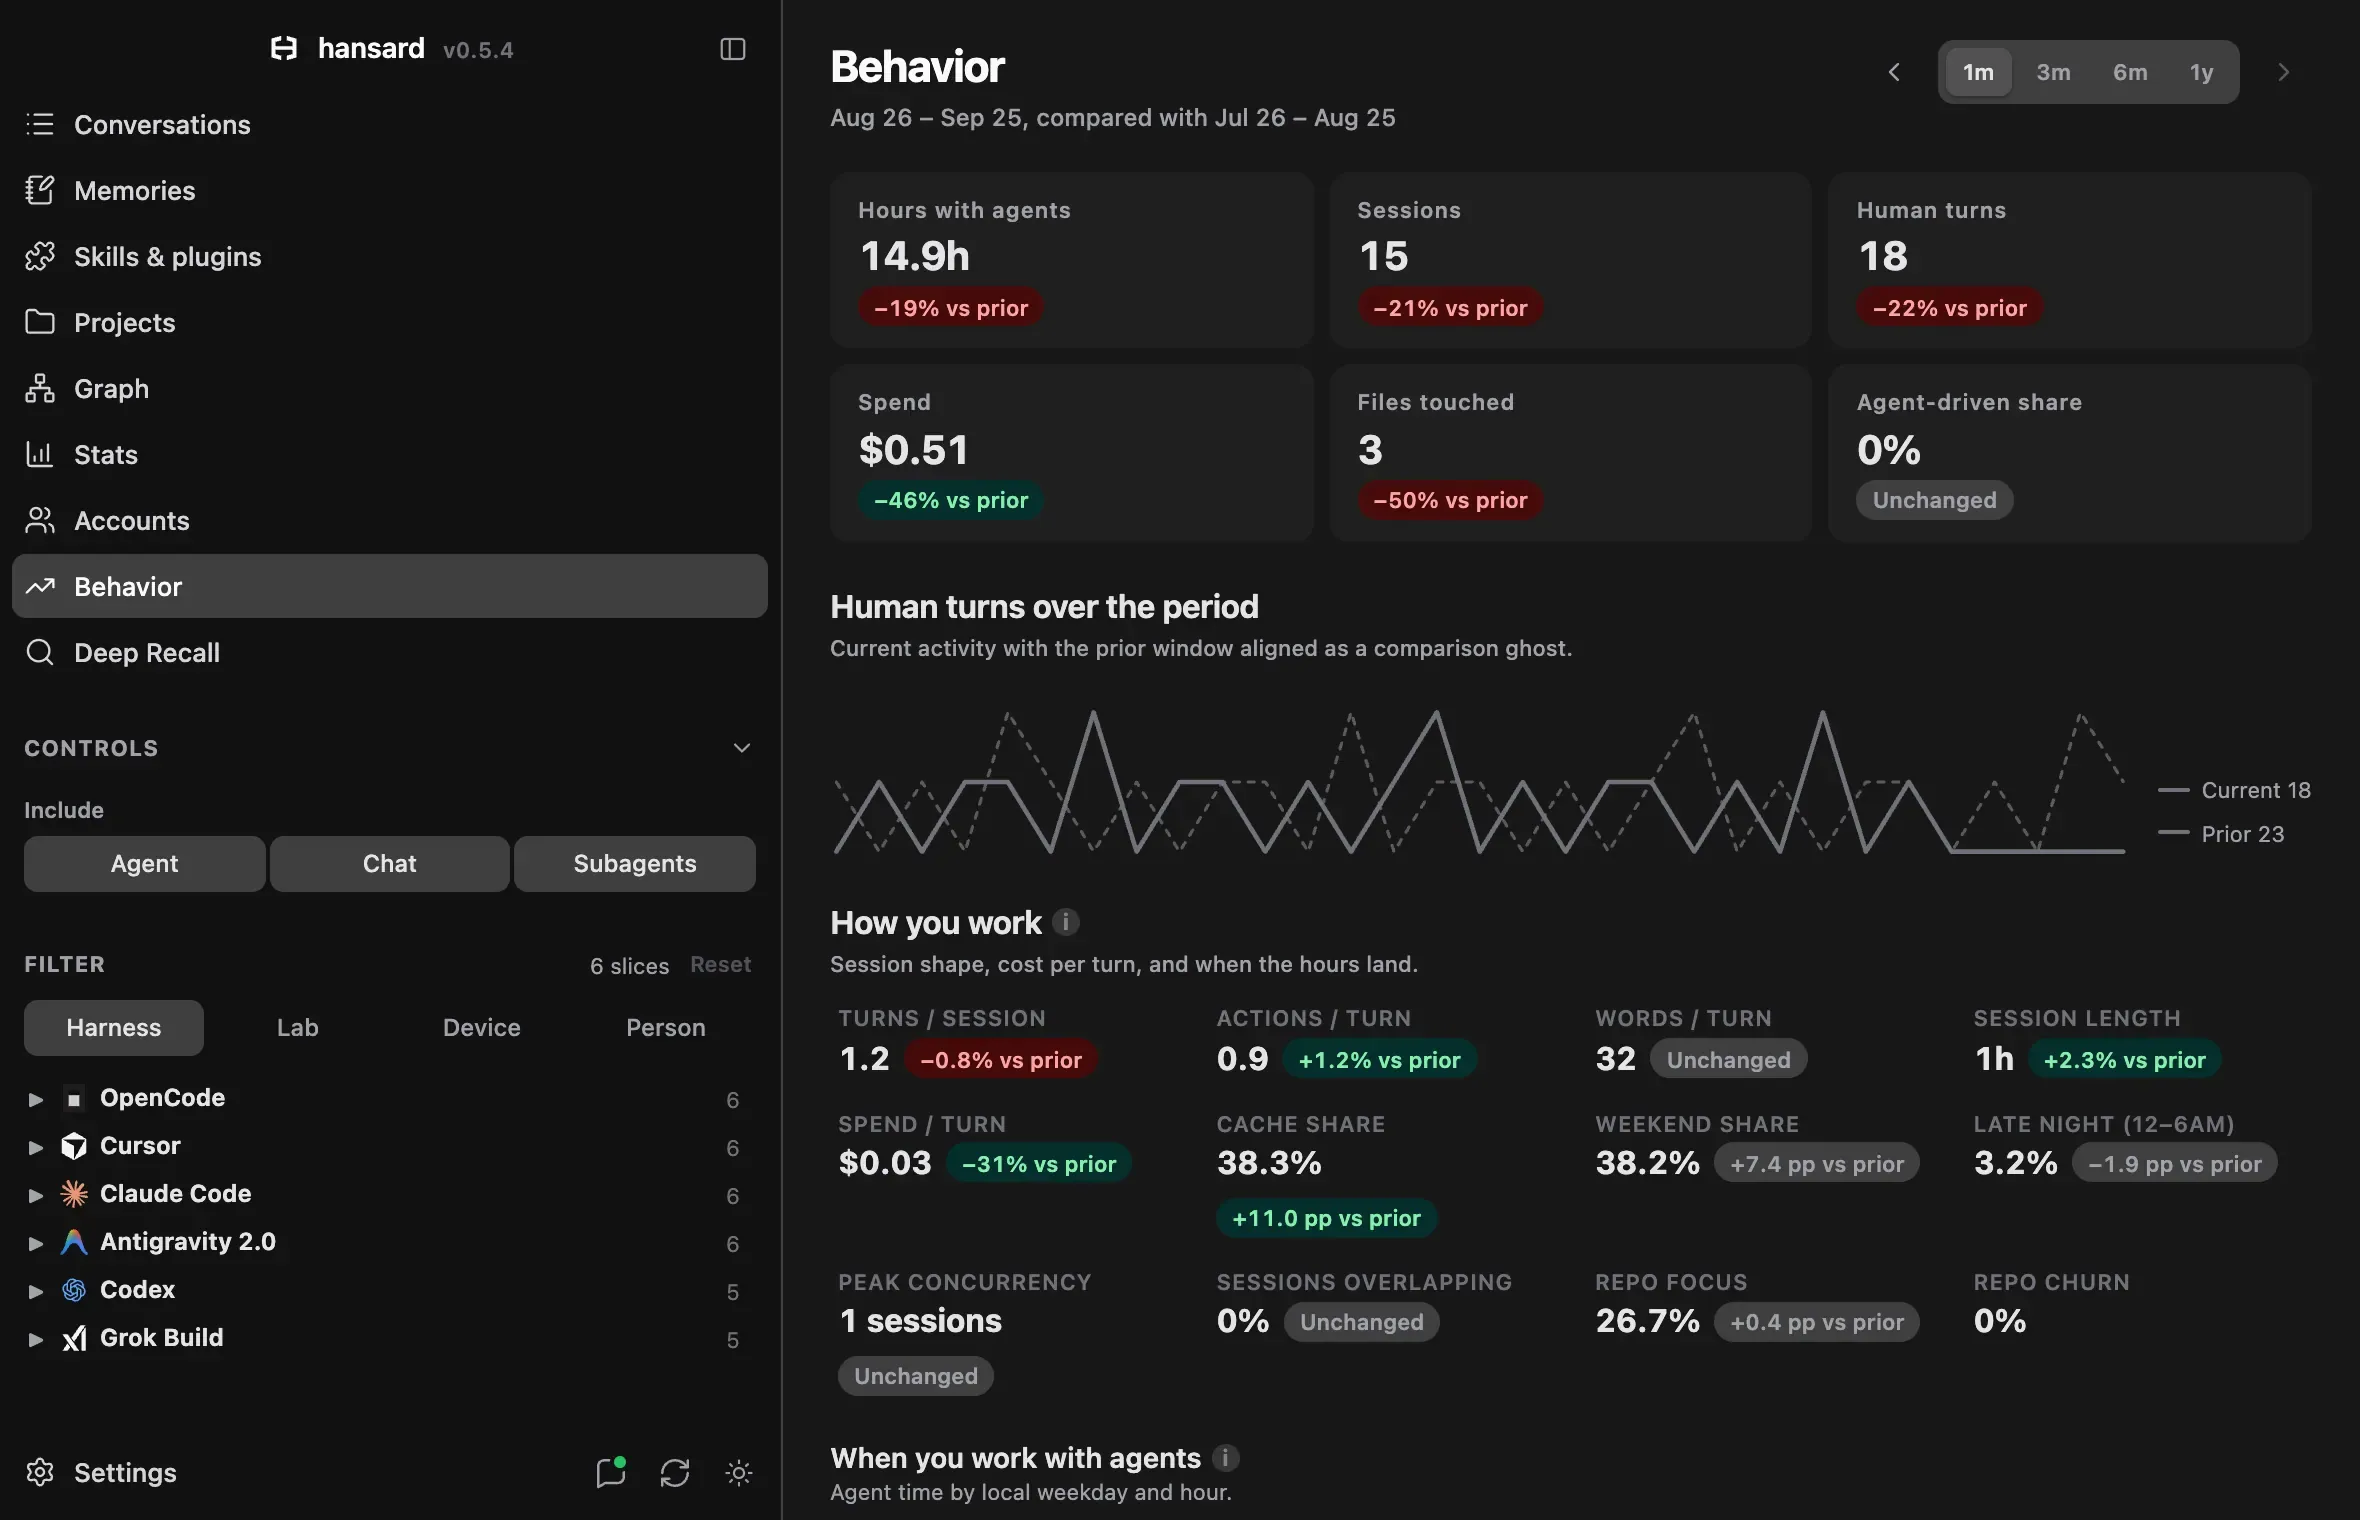Click the Spend $0.51 card

1071,453
